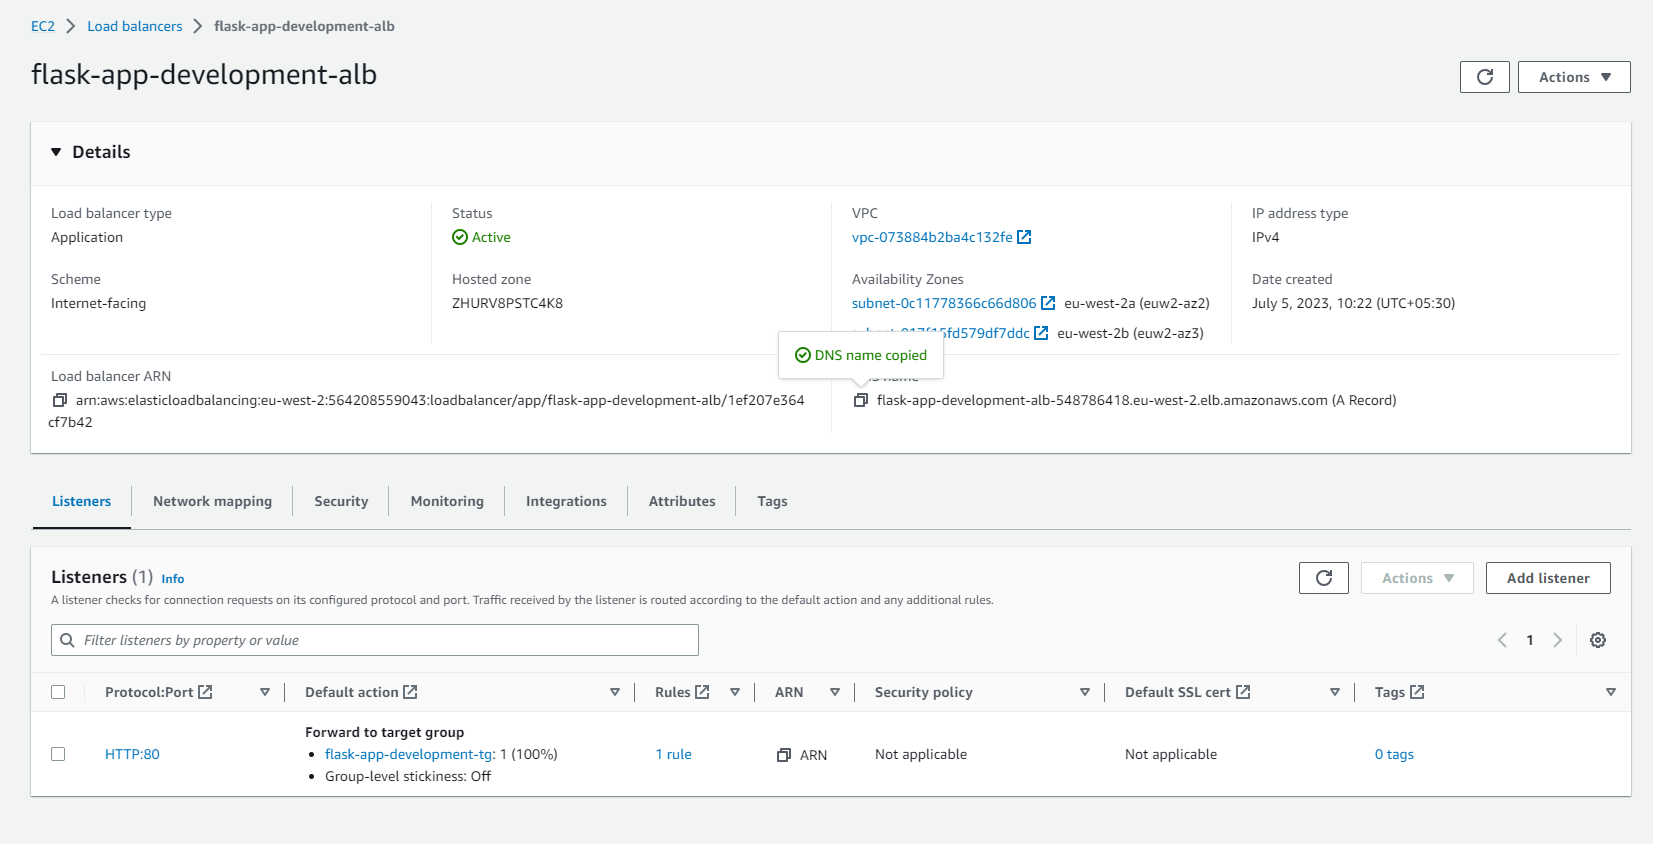
Task: Switch to the Tags tab
Action: point(772,501)
